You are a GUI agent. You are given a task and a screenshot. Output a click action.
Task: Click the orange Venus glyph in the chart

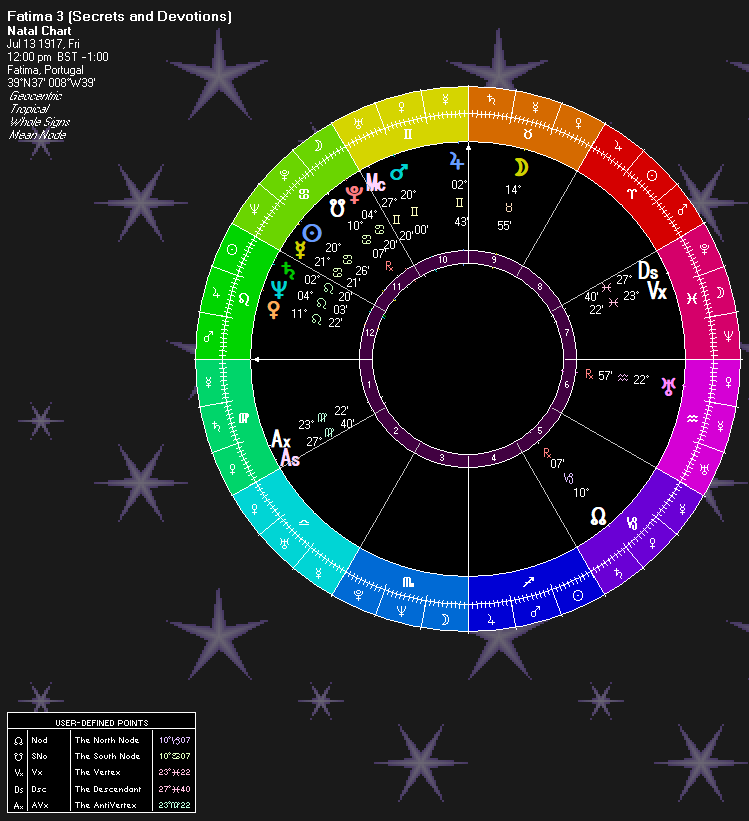tap(273, 309)
